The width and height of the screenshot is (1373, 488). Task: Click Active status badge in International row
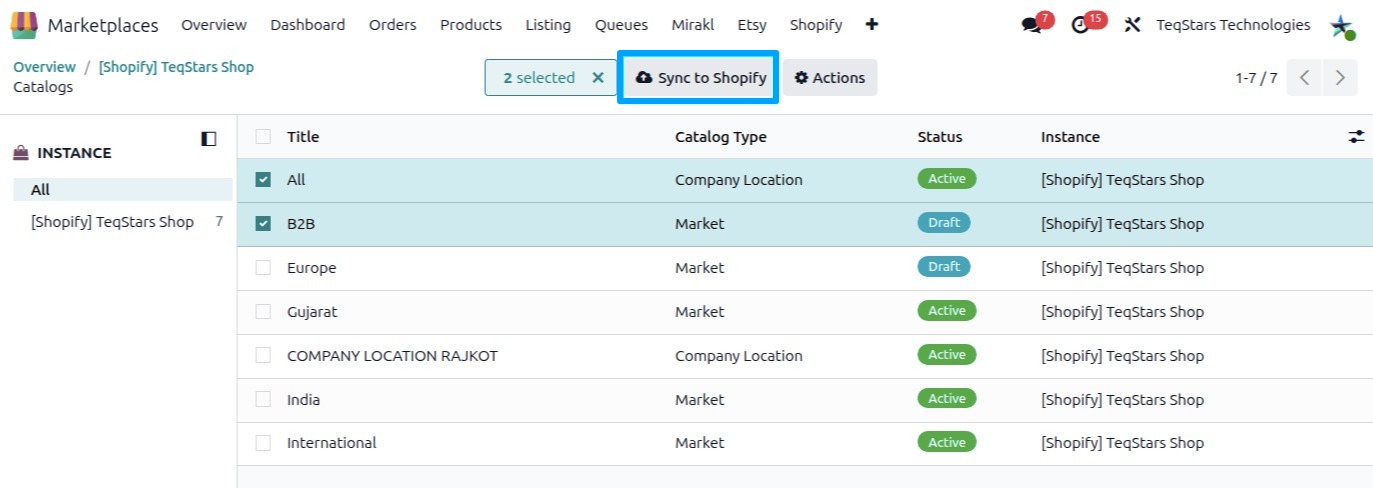pos(947,442)
